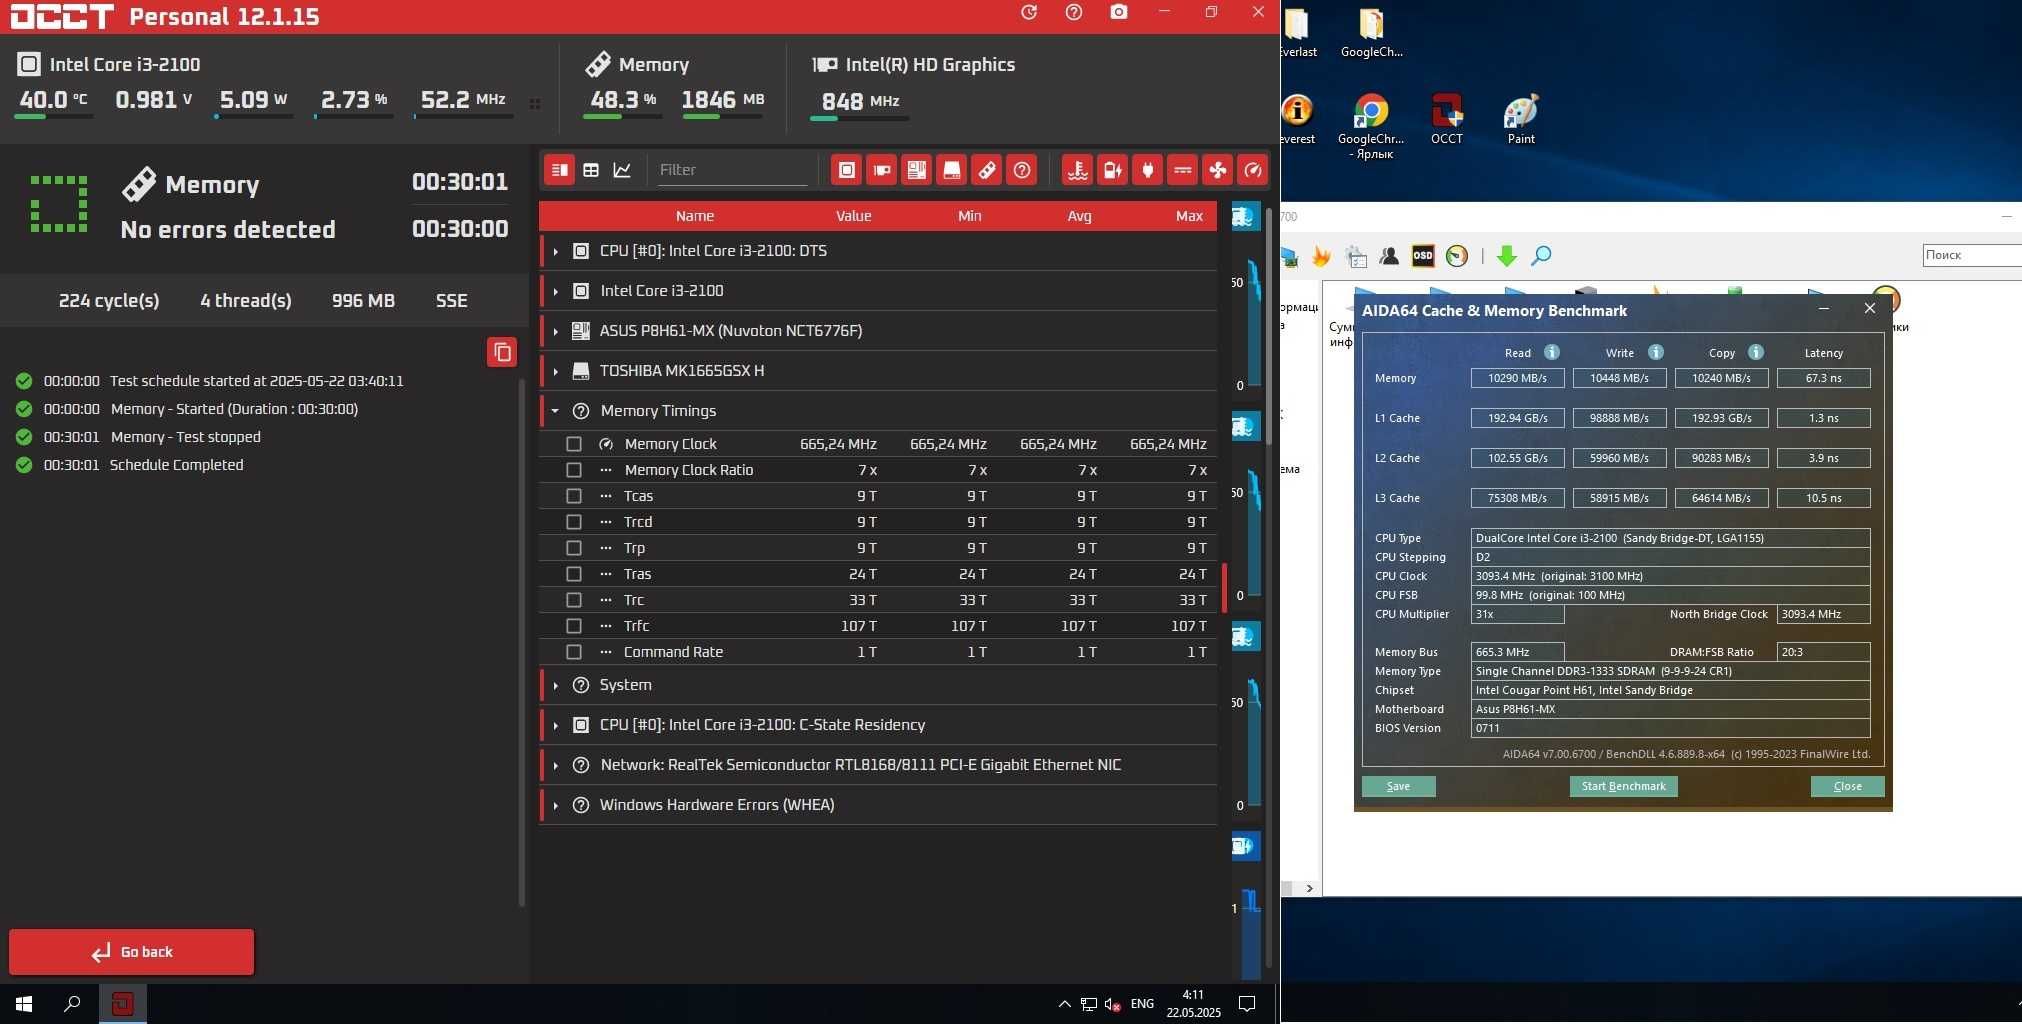Screen dimensions: 2022x1024
Task: Collapse the Memory Timings group
Action: pyautogui.click(x=555, y=411)
